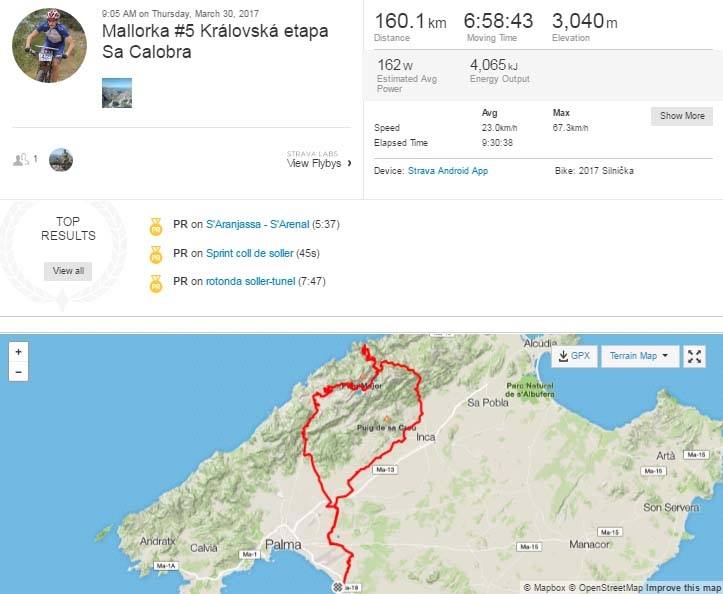Open the Improve this map link
Image resolution: width=723 pixels, height=594 pixels.
click(684, 588)
